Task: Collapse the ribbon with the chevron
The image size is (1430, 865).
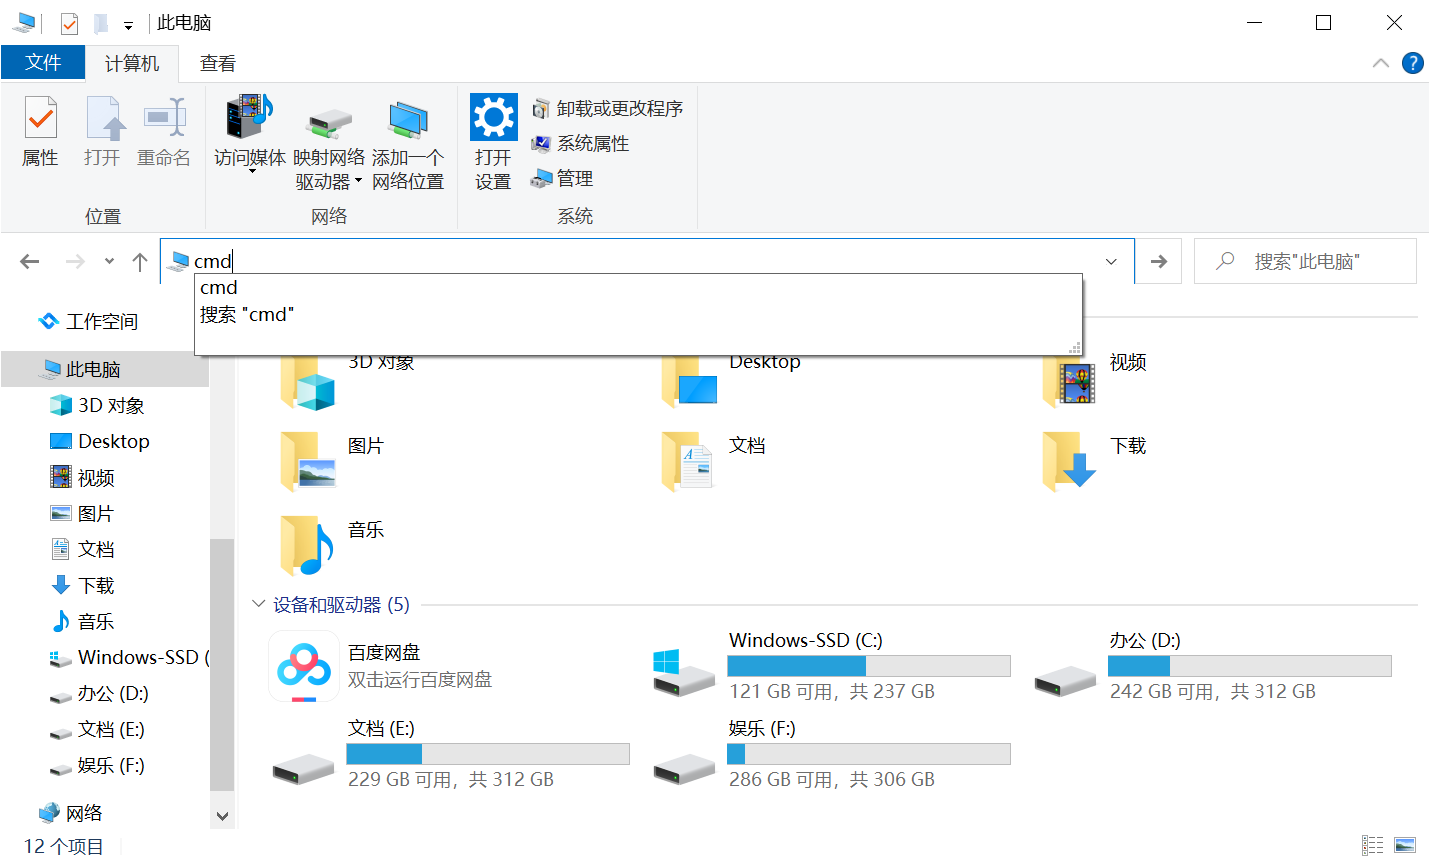Action: click(1381, 62)
